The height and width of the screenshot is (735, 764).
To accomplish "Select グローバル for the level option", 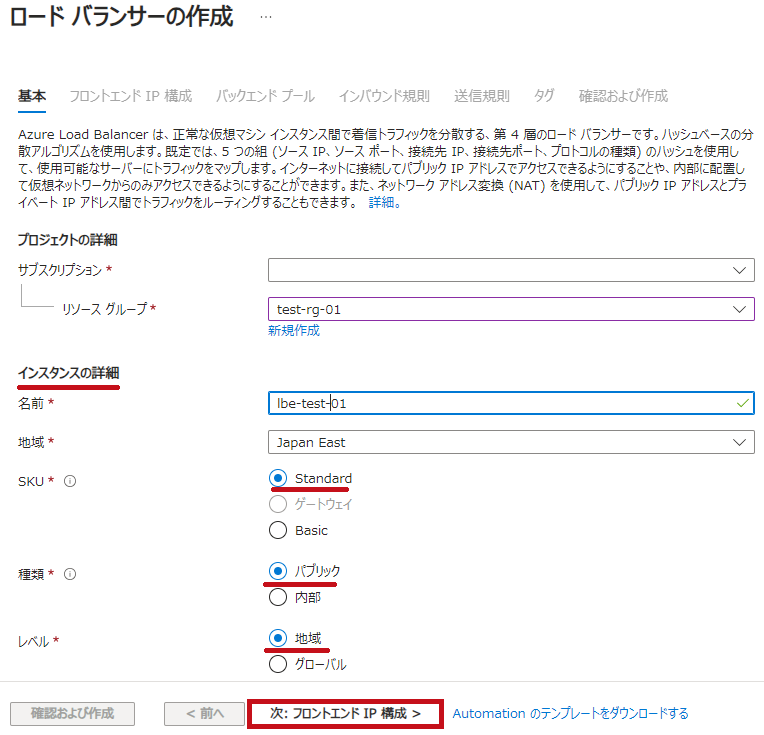I will (x=278, y=664).
